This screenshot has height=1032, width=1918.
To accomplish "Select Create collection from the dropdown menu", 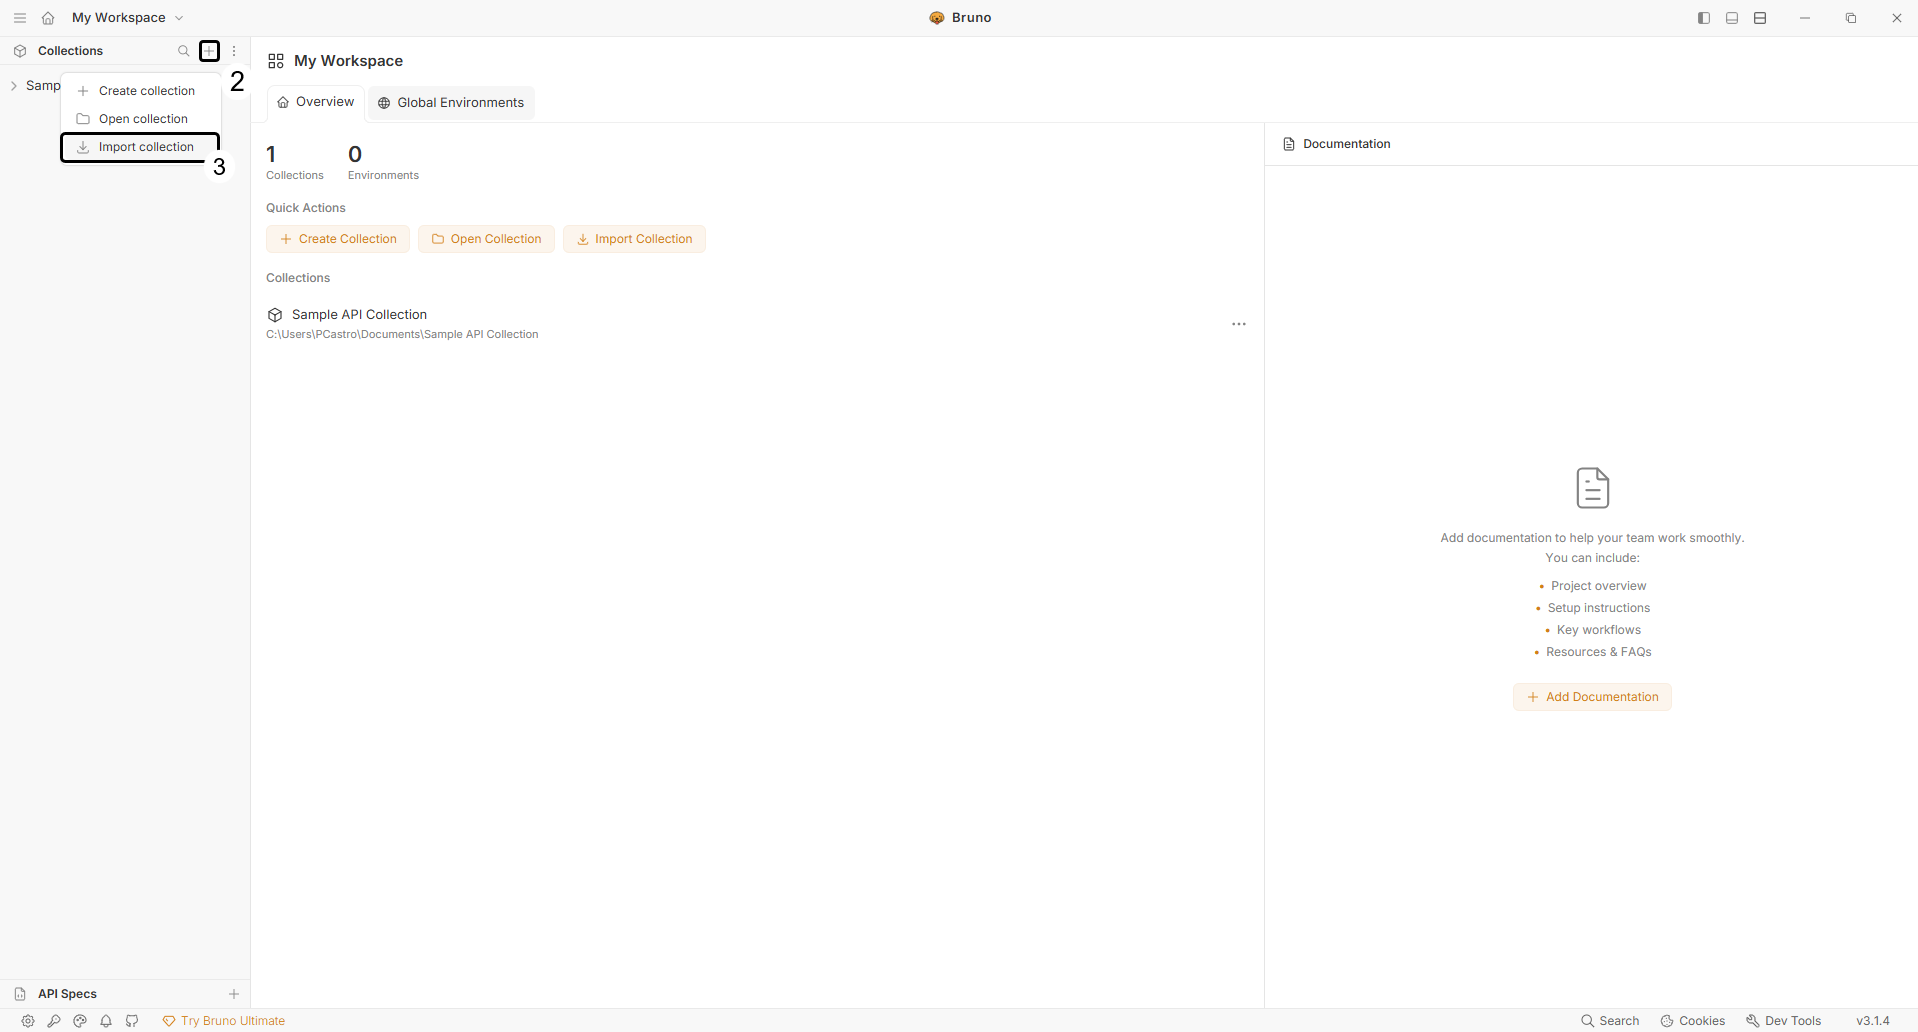I will [141, 91].
